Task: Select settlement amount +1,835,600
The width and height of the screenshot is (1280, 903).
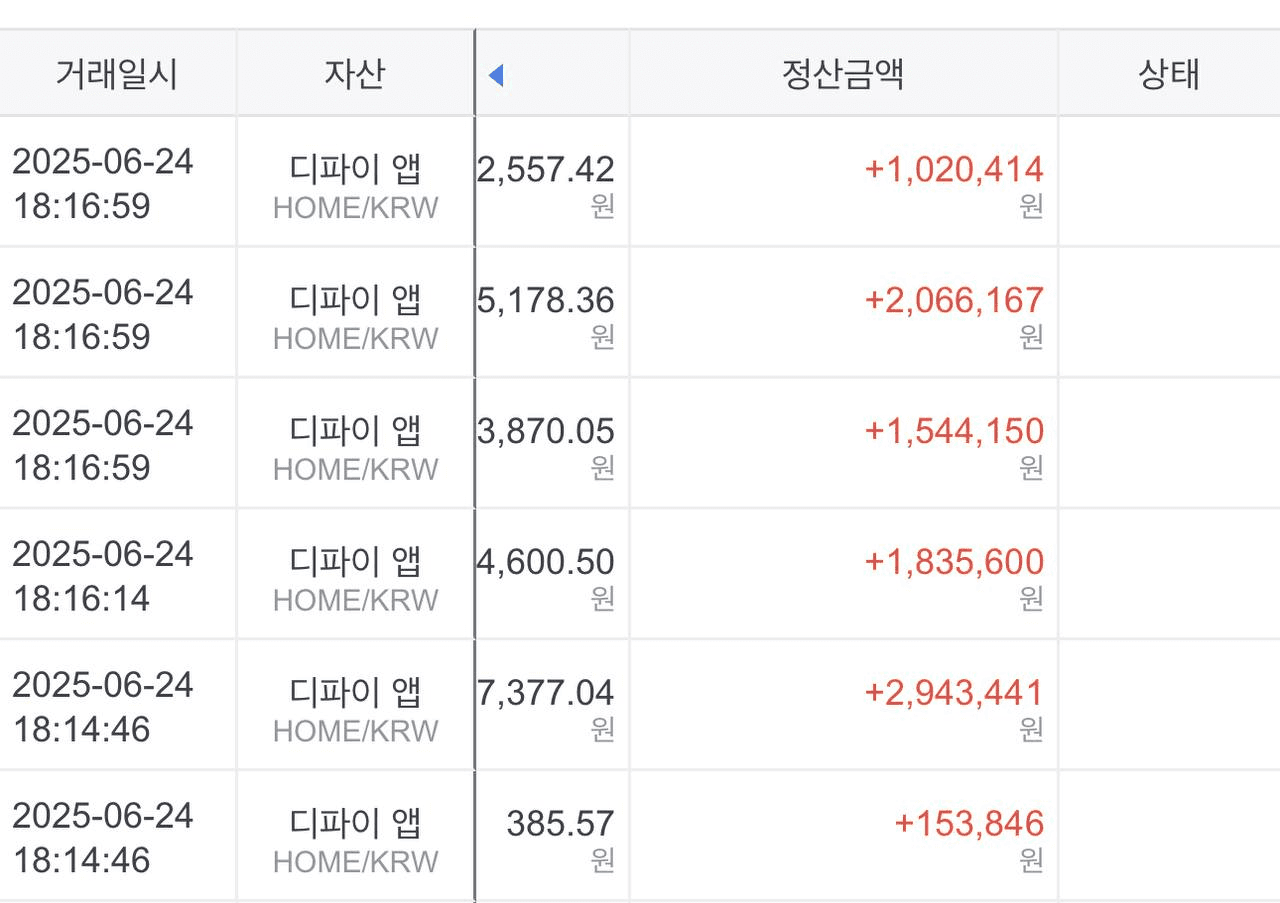Action: [x=954, y=562]
